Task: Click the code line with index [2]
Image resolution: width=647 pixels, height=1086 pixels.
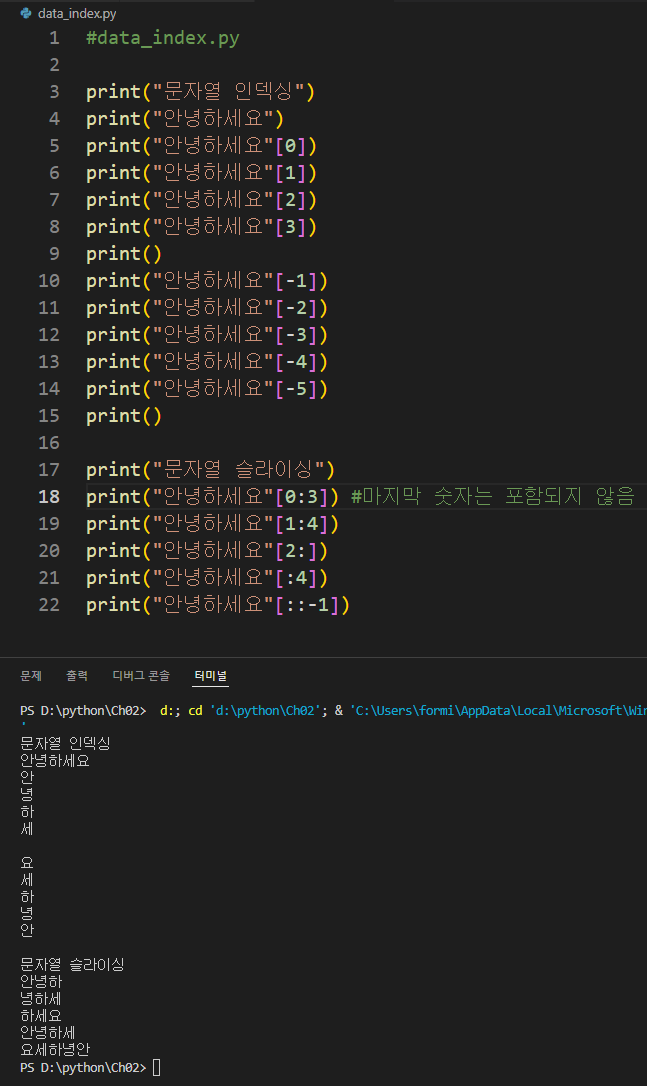Action: 202,199
